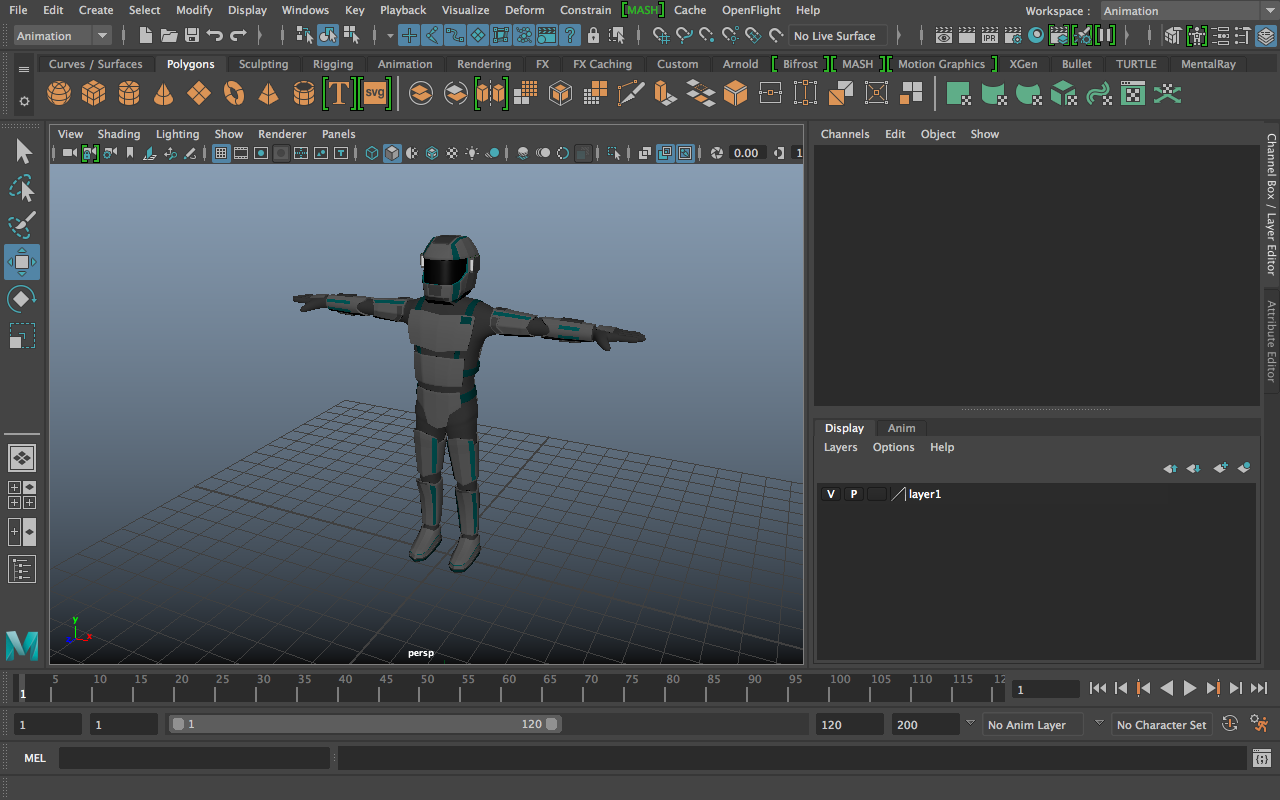Click the Save Scene disk icon
This screenshot has height=800, width=1280.
tap(192, 36)
